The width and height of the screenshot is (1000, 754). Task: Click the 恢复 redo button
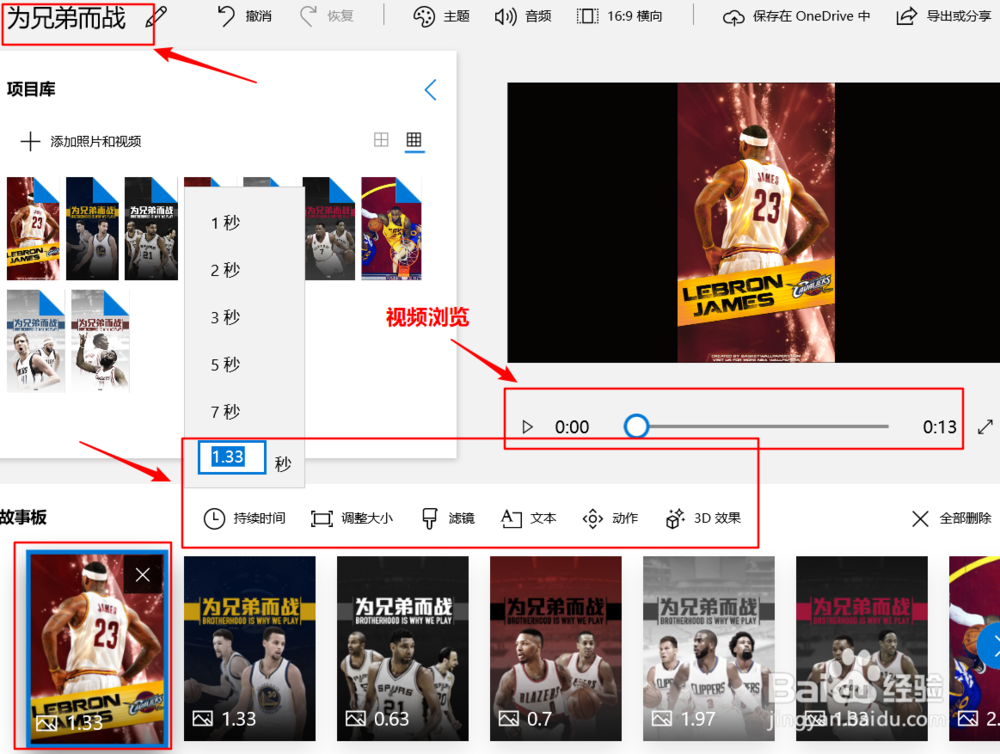click(x=327, y=16)
